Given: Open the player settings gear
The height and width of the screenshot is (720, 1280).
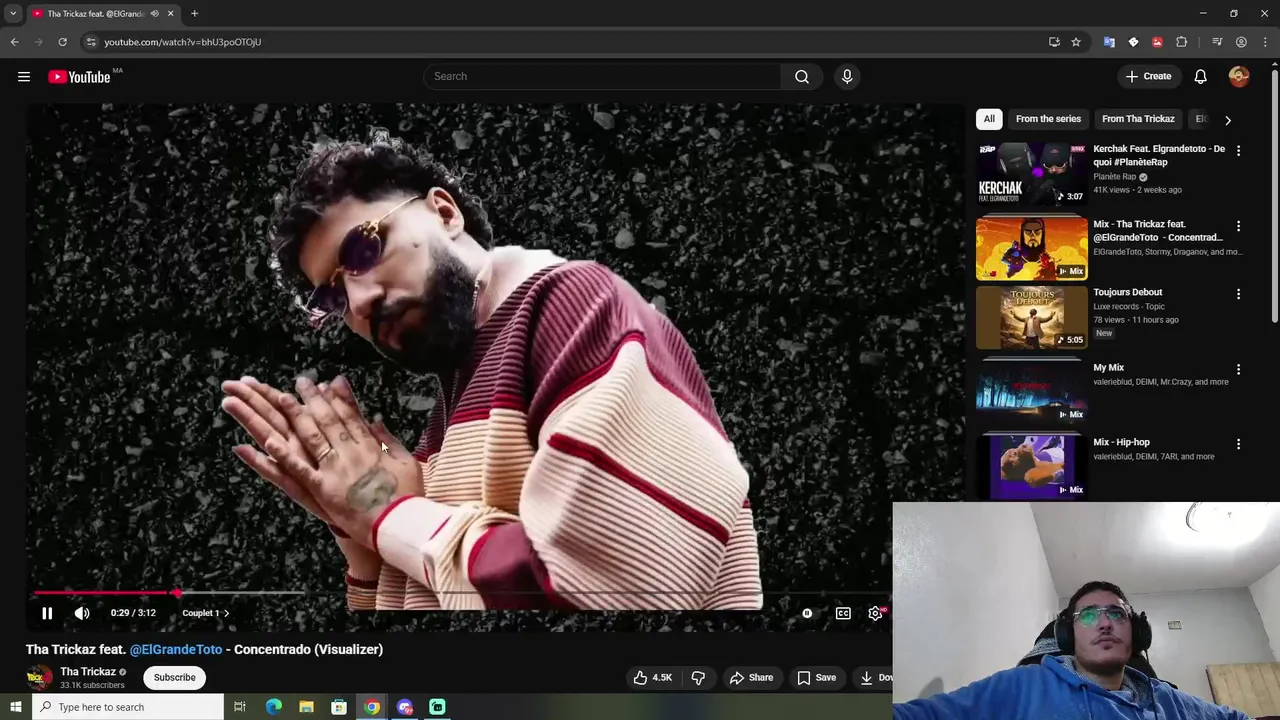Looking at the screenshot, I should click(x=875, y=613).
